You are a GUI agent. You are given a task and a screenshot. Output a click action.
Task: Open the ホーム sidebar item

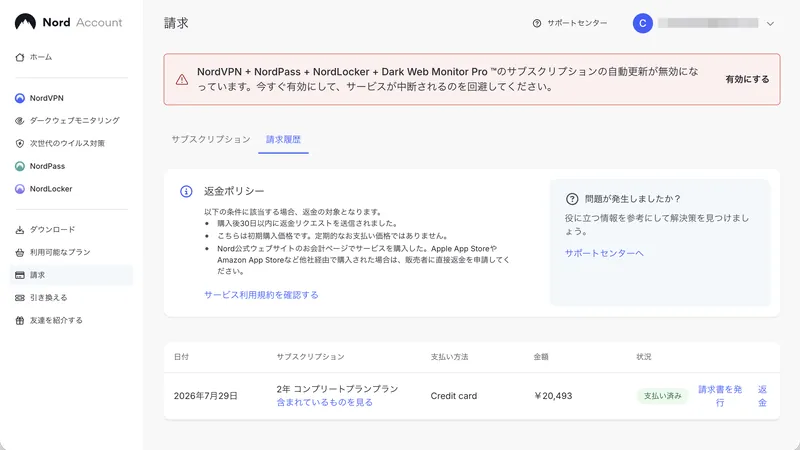pyautogui.click(x=71, y=57)
